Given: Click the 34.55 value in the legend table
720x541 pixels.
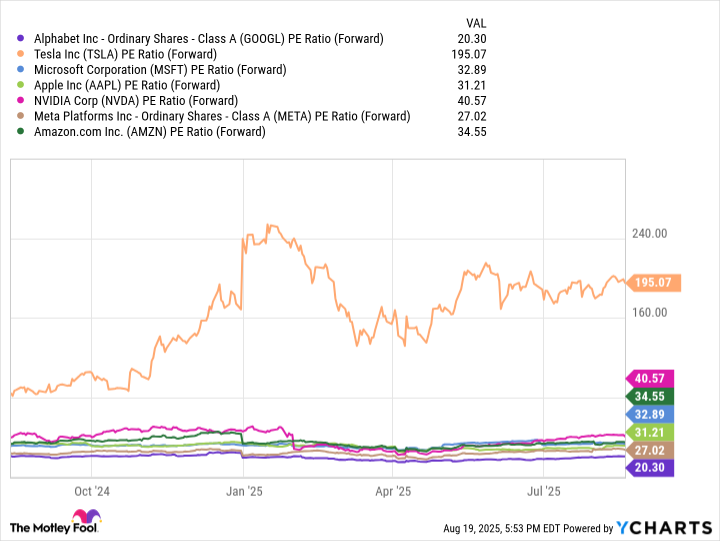Looking at the screenshot, I should (472, 131).
